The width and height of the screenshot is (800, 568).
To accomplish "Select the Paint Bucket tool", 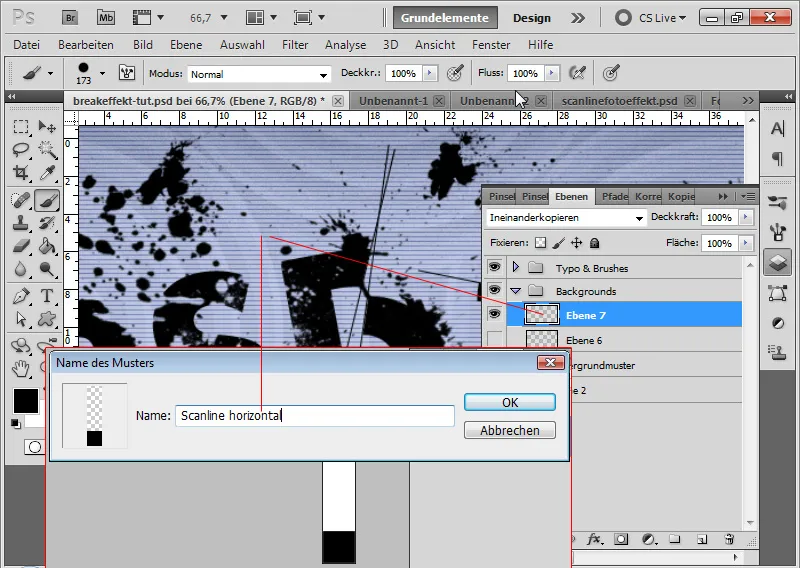I will tap(47, 246).
